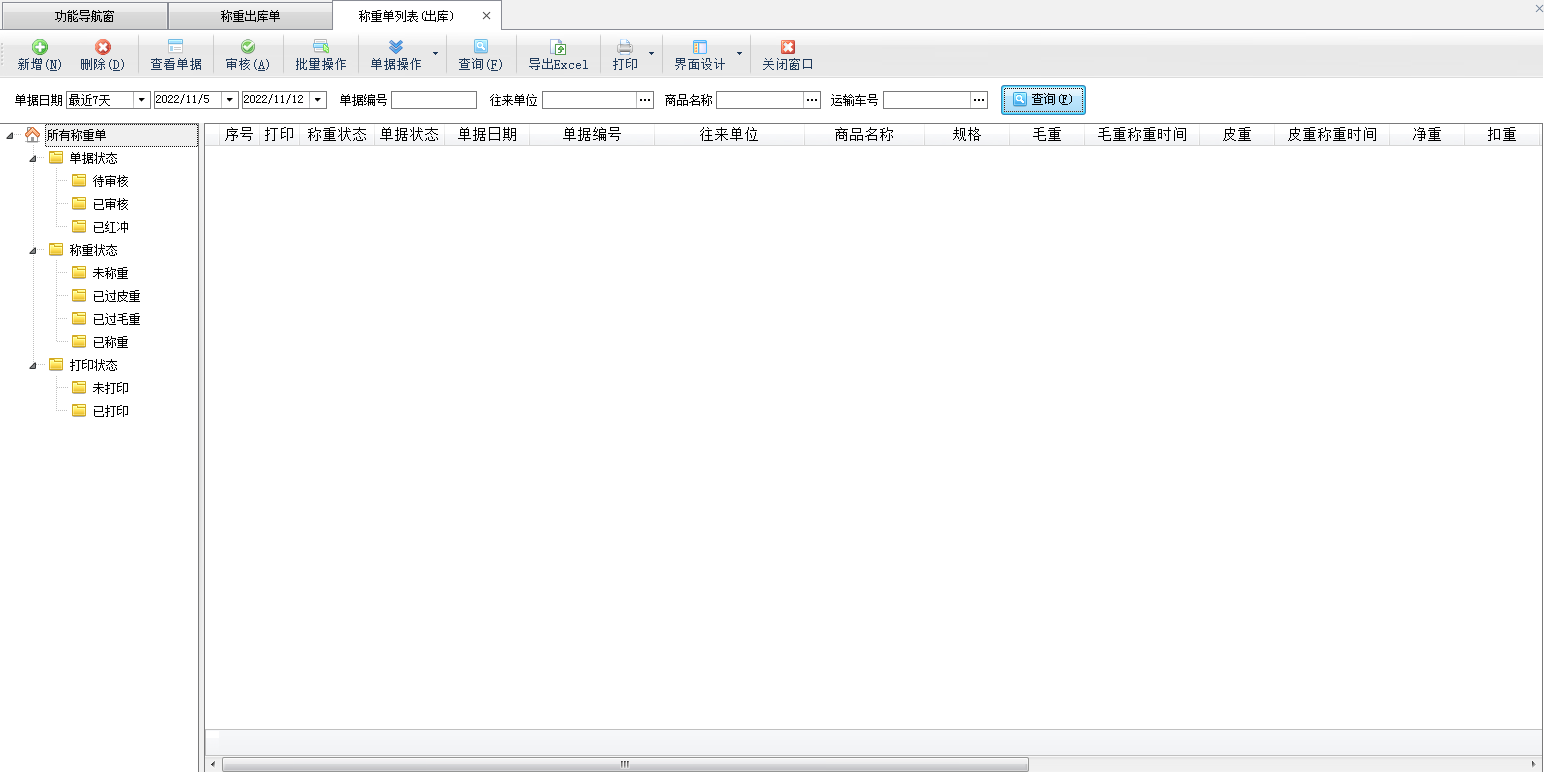Click the 查询 (F) toolbar icon

tap(480, 48)
